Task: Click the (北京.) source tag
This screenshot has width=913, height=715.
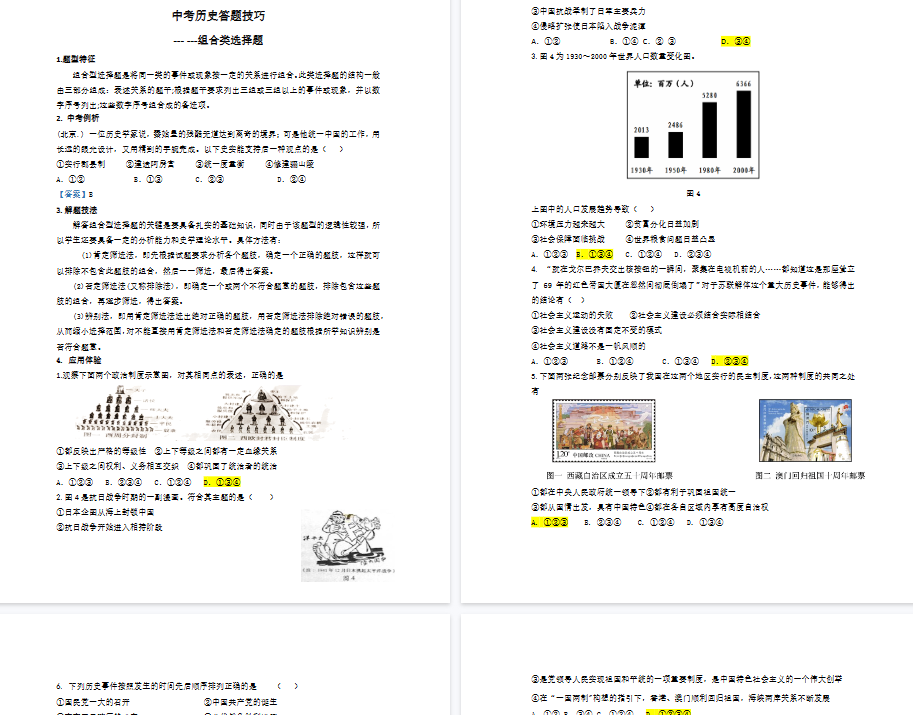Action: [x=70, y=134]
